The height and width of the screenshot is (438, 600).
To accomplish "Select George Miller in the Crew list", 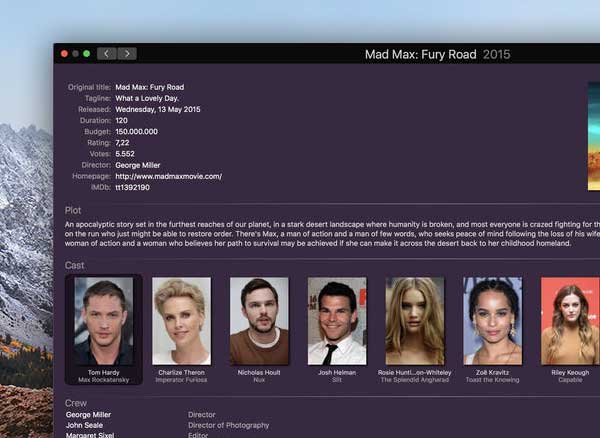I will point(88,413).
